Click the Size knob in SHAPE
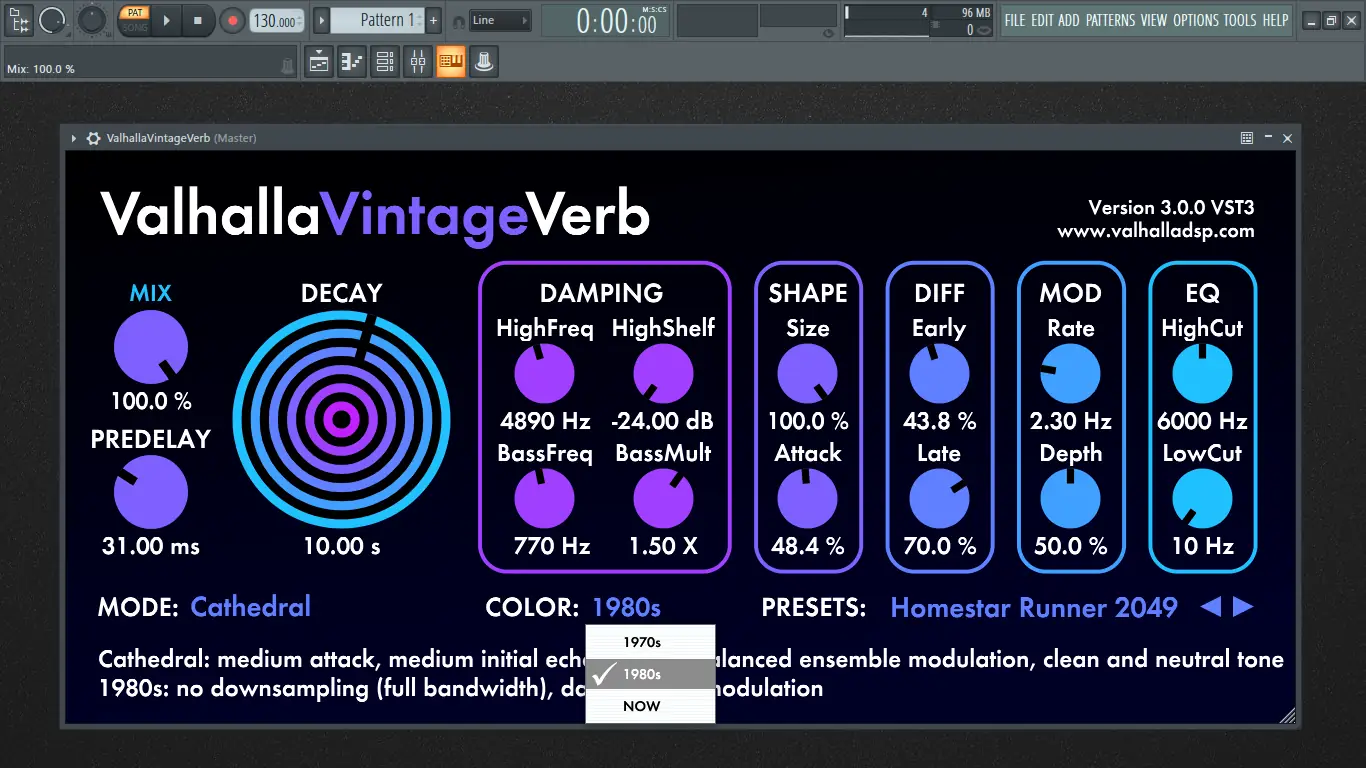Image resolution: width=1366 pixels, height=768 pixels. pyautogui.click(x=807, y=374)
